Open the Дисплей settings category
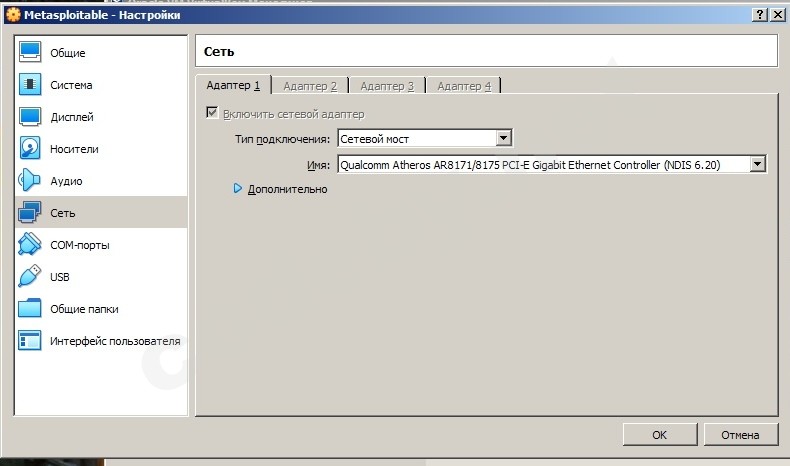Screen dimensions: 790x466 (101, 117)
